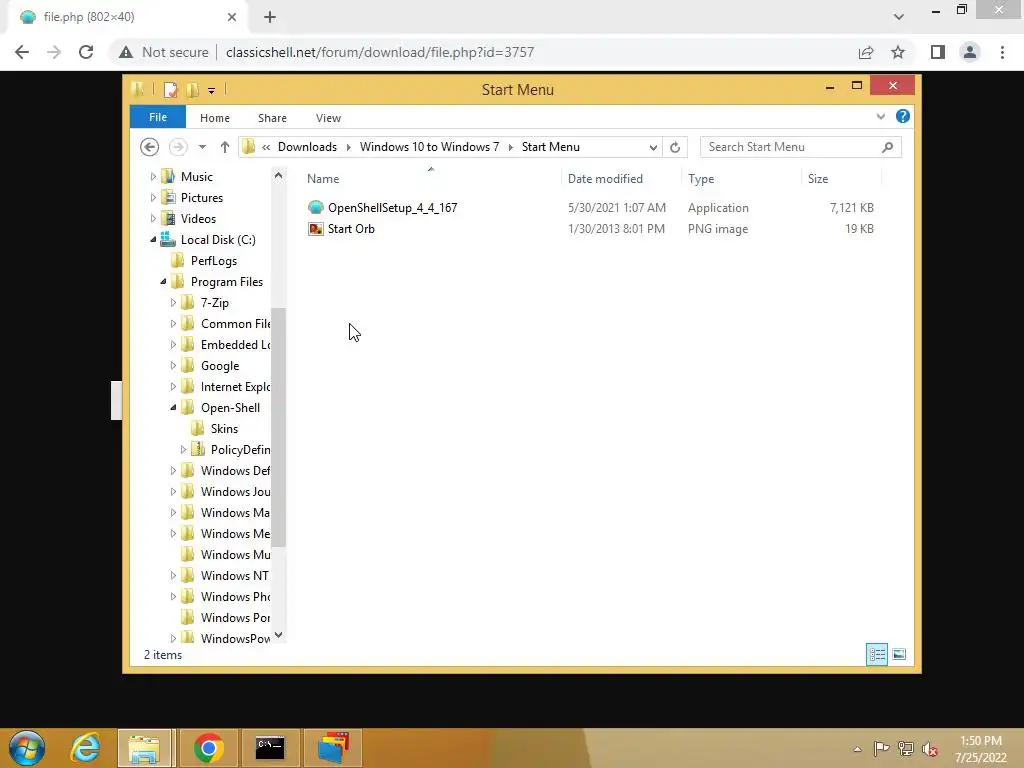Click Windows 10 to Windows 7 breadcrumb

click(429, 147)
